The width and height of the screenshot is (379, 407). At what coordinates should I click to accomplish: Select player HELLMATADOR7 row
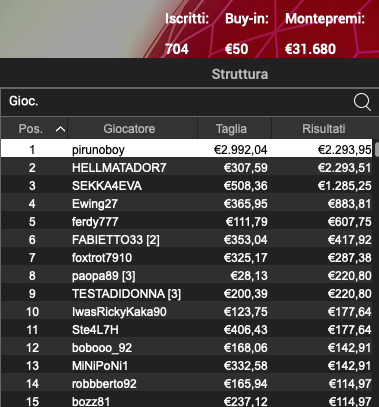(187, 167)
